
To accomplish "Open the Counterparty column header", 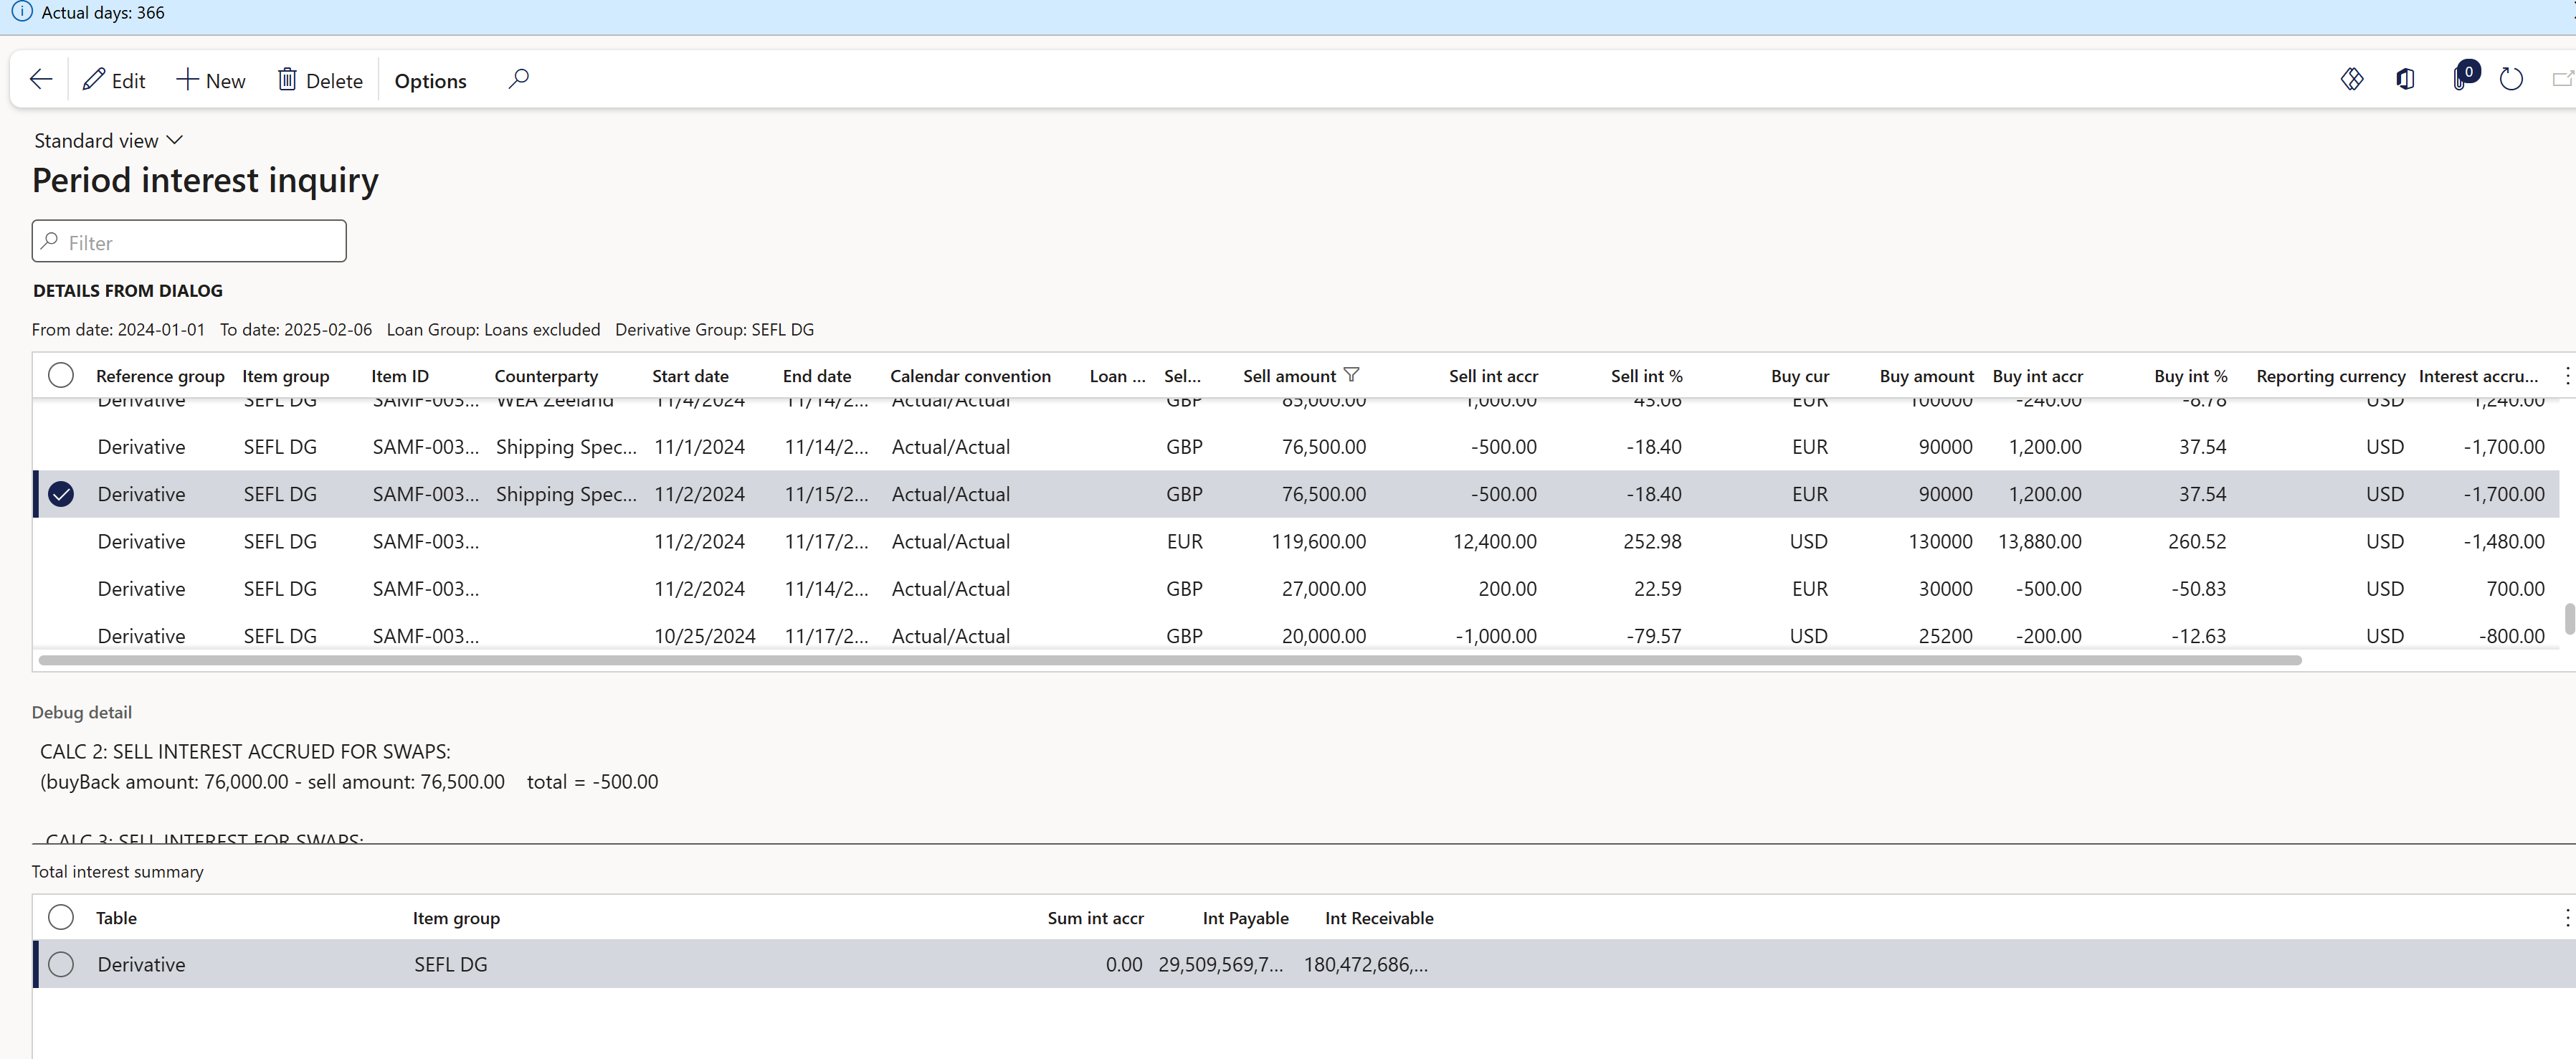I will click(546, 376).
